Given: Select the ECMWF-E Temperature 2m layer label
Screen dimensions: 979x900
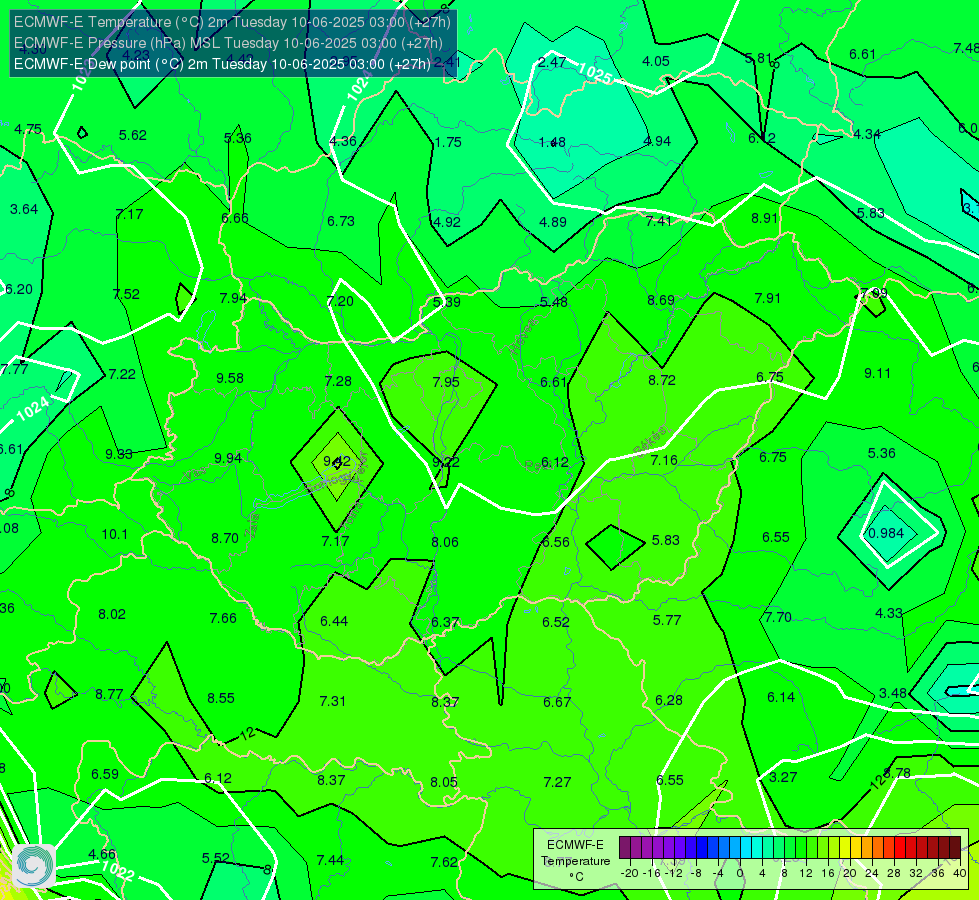Looking at the screenshot, I should click(232, 22).
